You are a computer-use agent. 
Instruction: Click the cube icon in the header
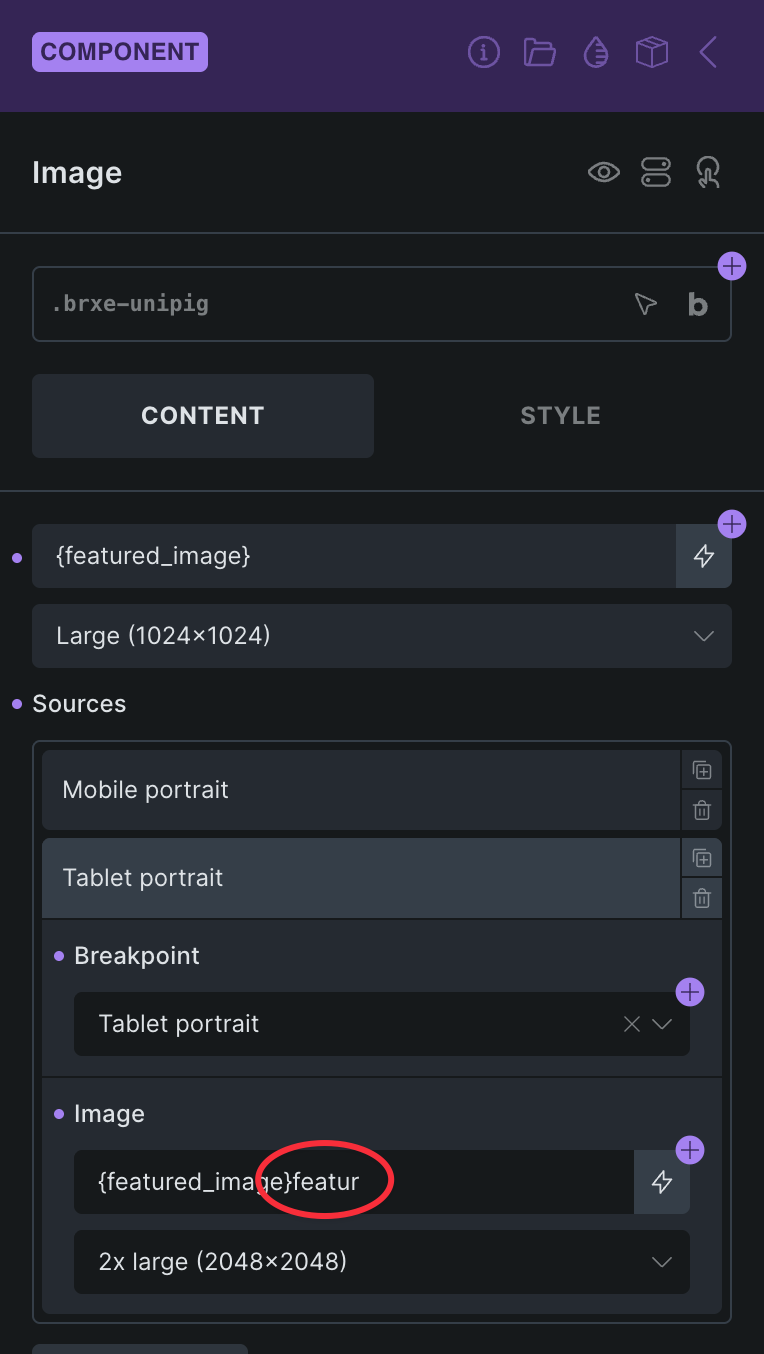click(652, 52)
